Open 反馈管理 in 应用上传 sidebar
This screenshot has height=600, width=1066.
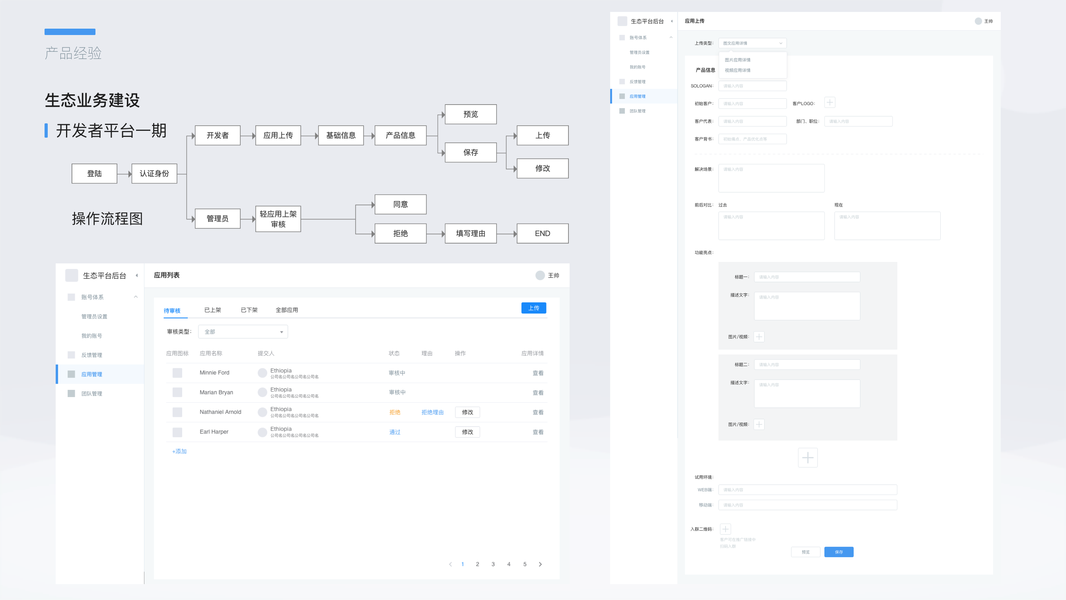click(638, 82)
